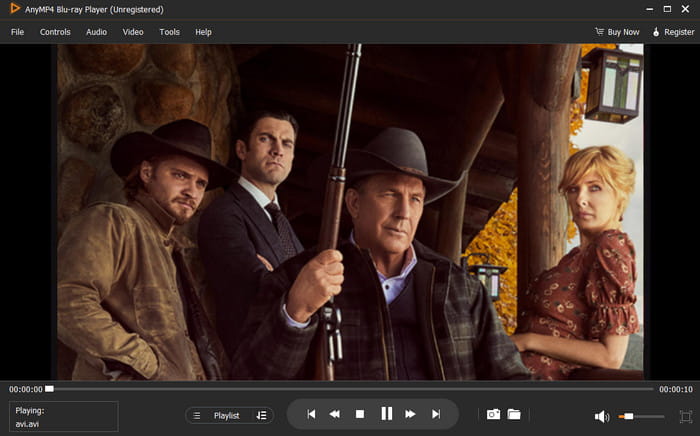This screenshot has width=700, height=436.
Task: Open the Help menu
Action: [203, 32]
